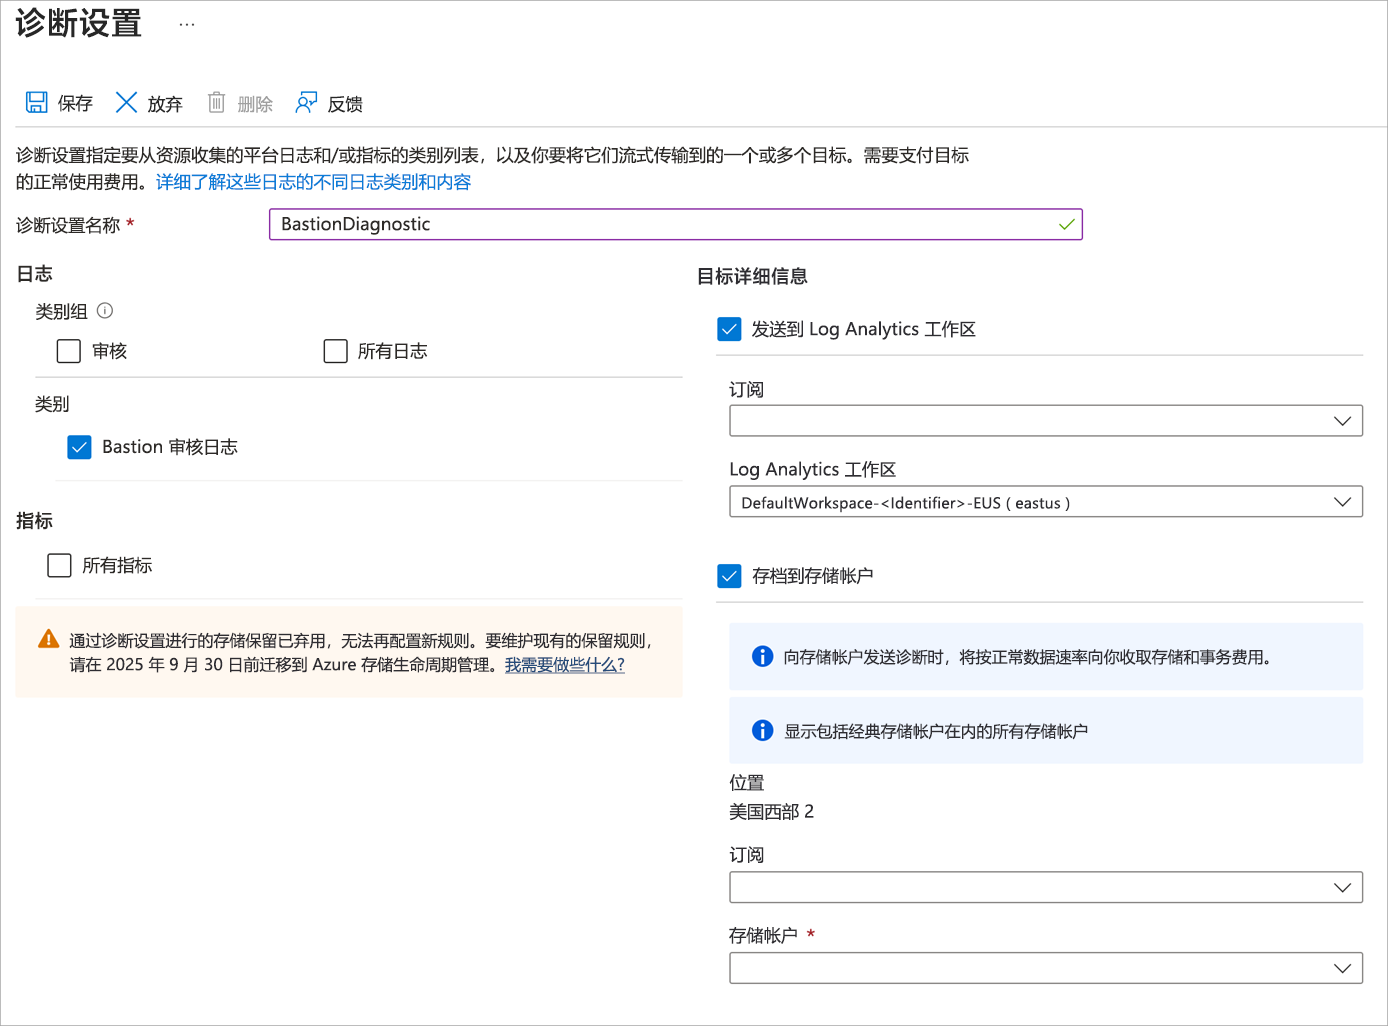Image resolution: width=1388 pixels, height=1026 pixels.
Task: Click the 放弃 toolbar label
Action: [x=165, y=103]
